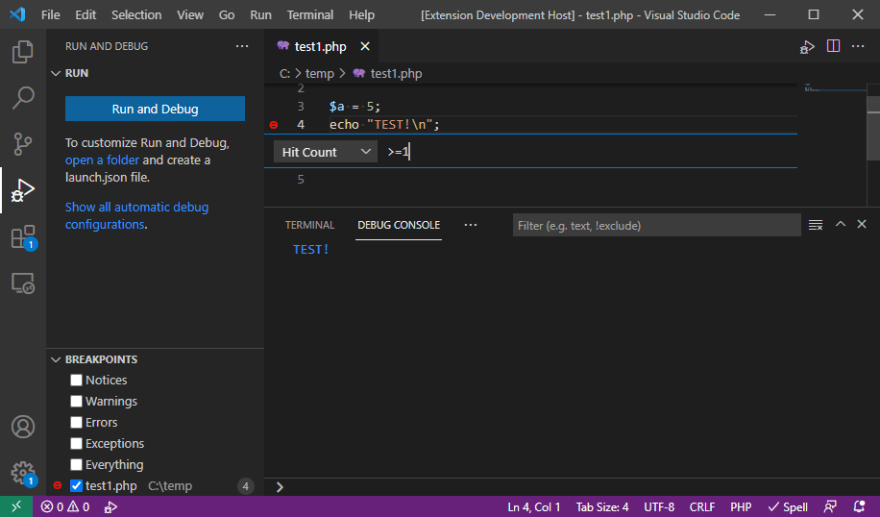Open the Remote Explorer view
This screenshot has height=517, width=880.
coord(22,283)
